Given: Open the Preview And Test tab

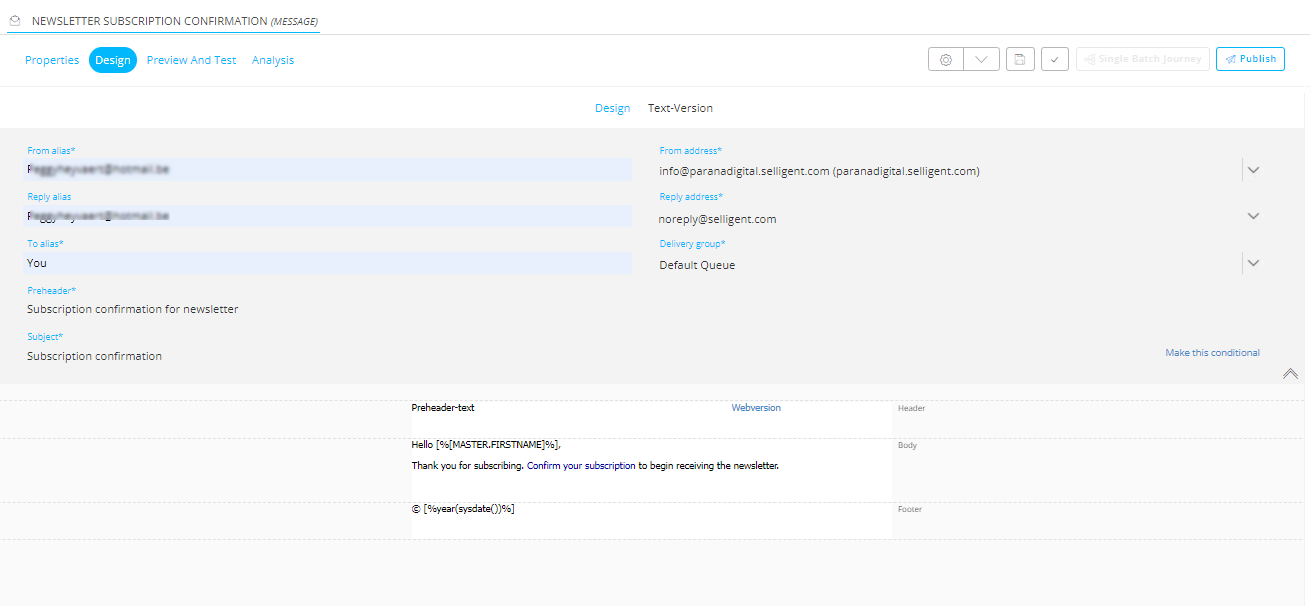Looking at the screenshot, I should click(x=191, y=60).
